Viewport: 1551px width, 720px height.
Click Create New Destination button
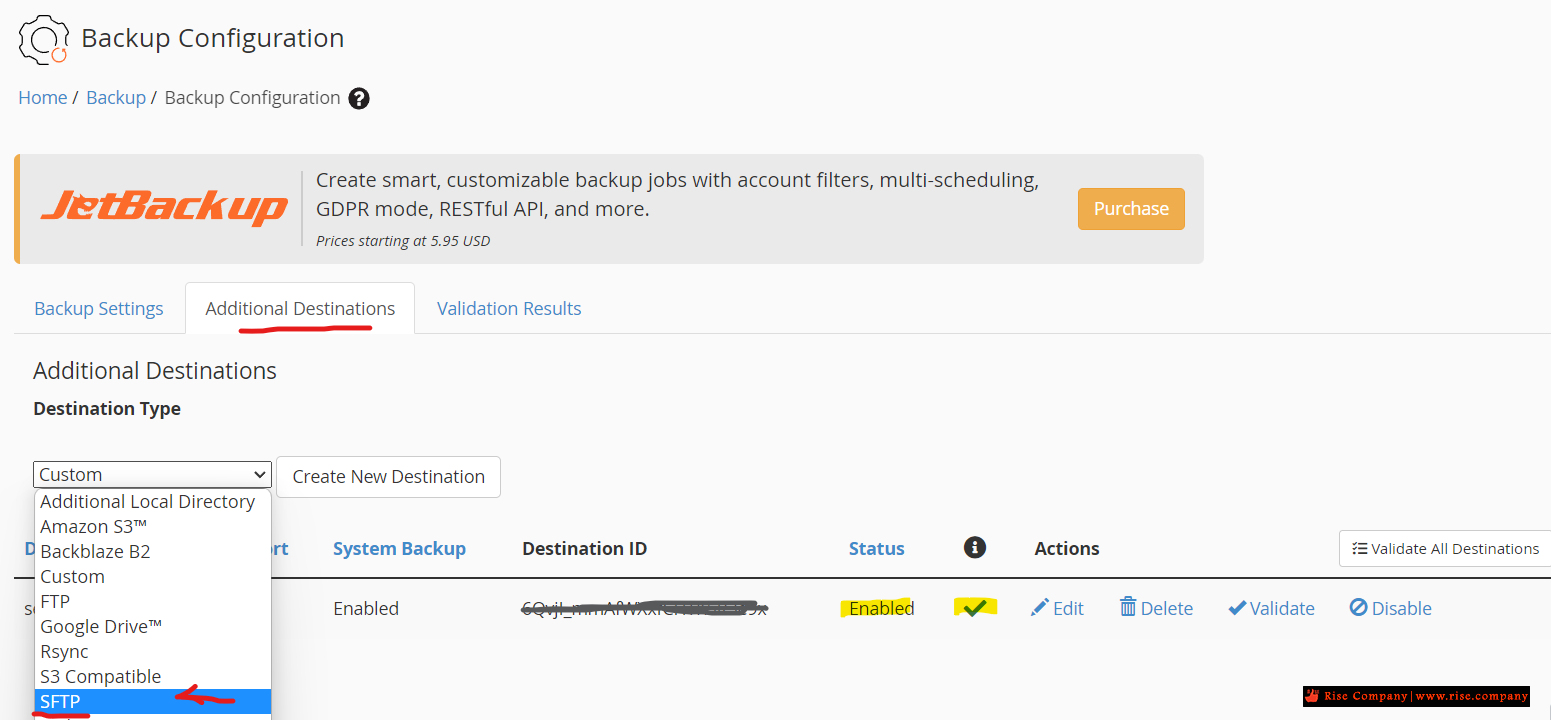pyautogui.click(x=388, y=477)
